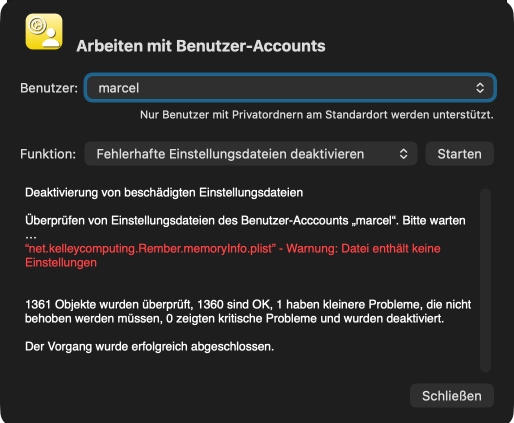514x423 pixels.
Task: Click the hint about Privatordnern am Standardort
Action: pos(317,115)
